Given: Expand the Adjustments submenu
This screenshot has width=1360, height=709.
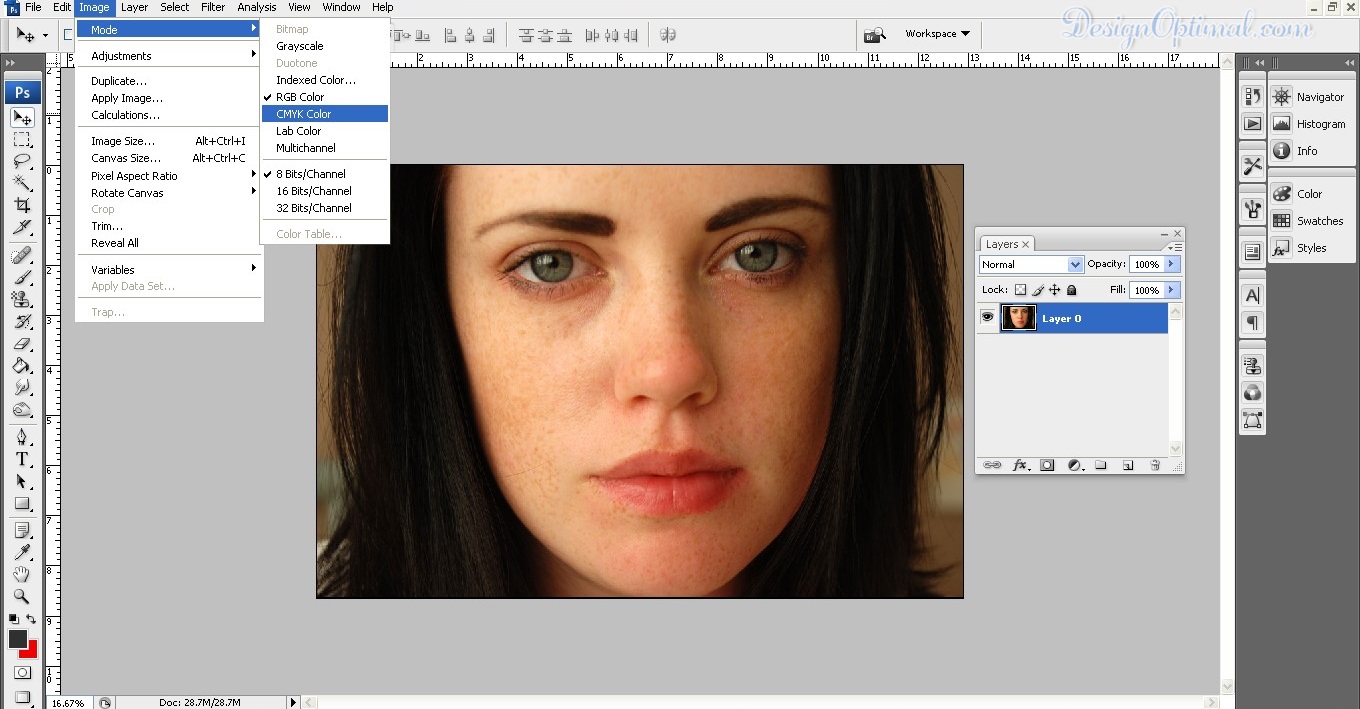Looking at the screenshot, I should pyautogui.click(x=169, y=56).
